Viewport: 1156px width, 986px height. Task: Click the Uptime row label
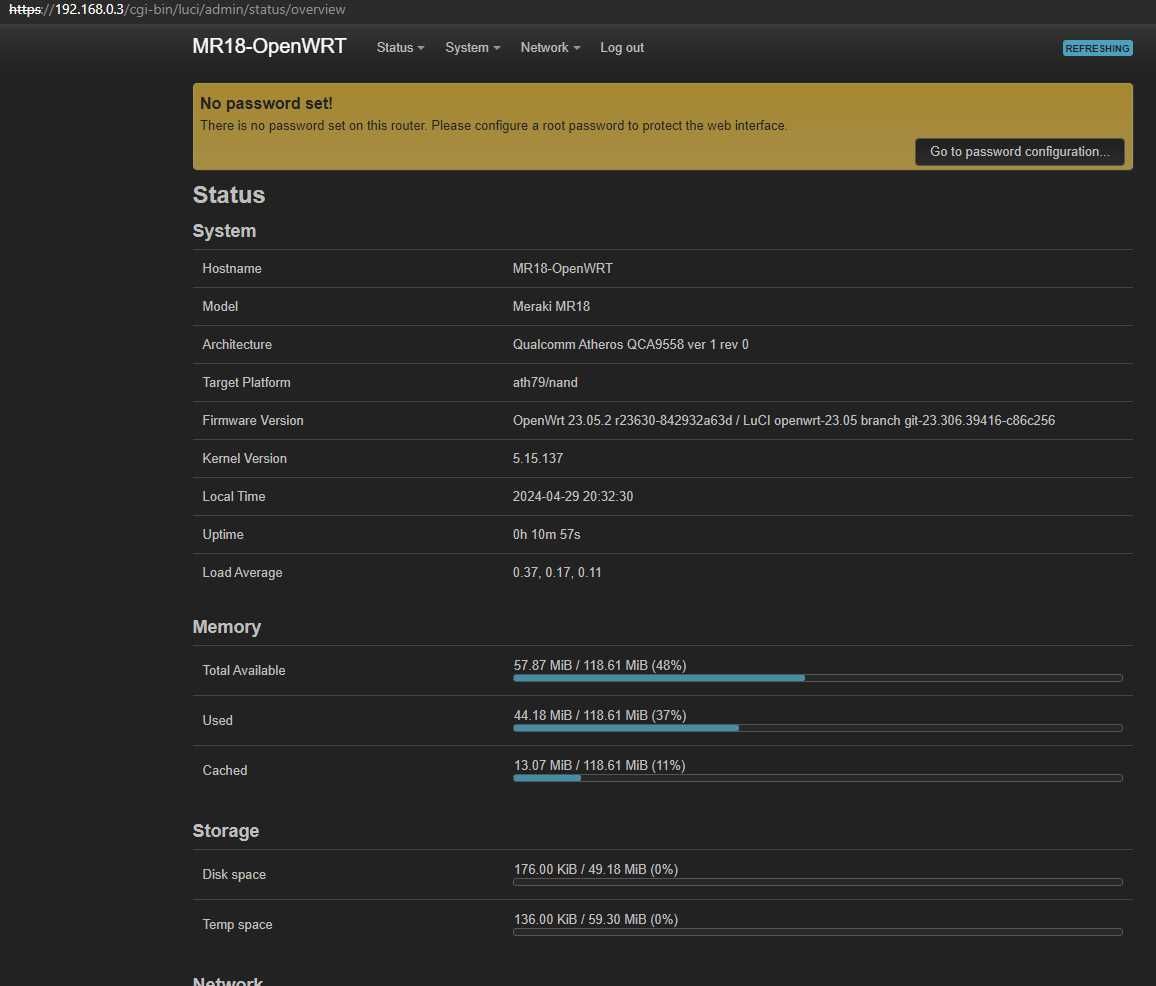(223, 535)
